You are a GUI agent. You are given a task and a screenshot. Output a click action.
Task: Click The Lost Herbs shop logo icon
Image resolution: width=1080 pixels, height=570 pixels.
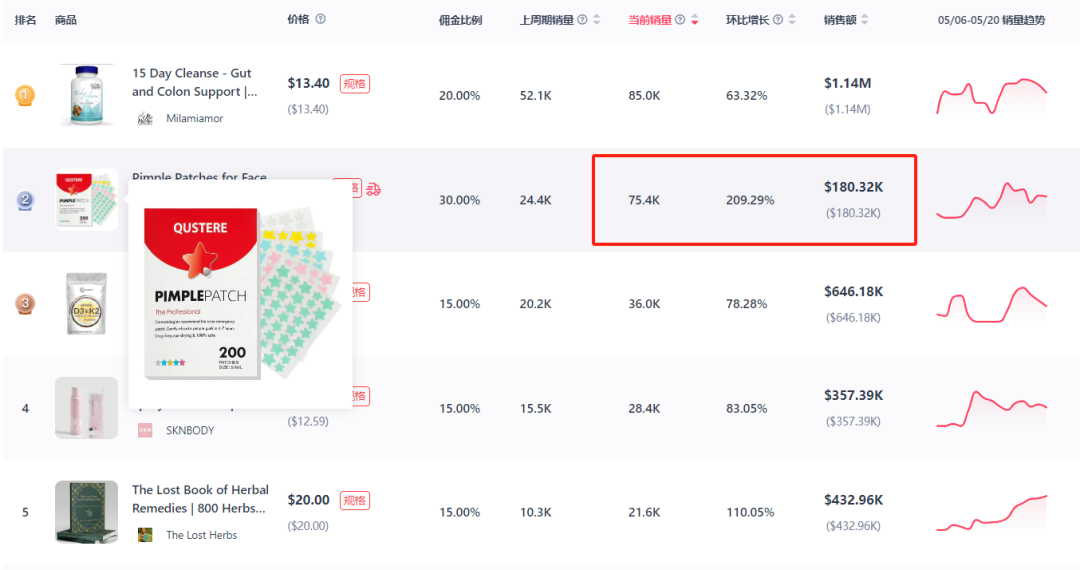click(146, 535)
